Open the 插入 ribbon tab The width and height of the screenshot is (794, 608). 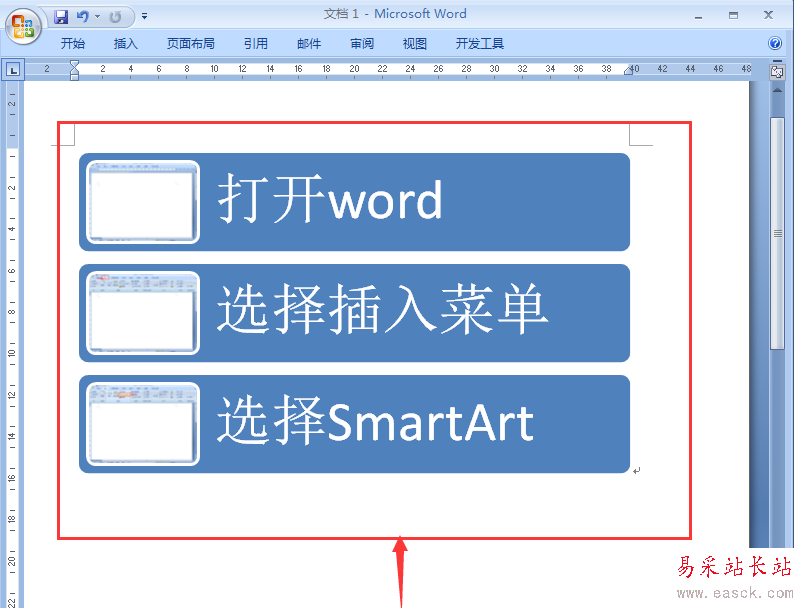point(126,44)
